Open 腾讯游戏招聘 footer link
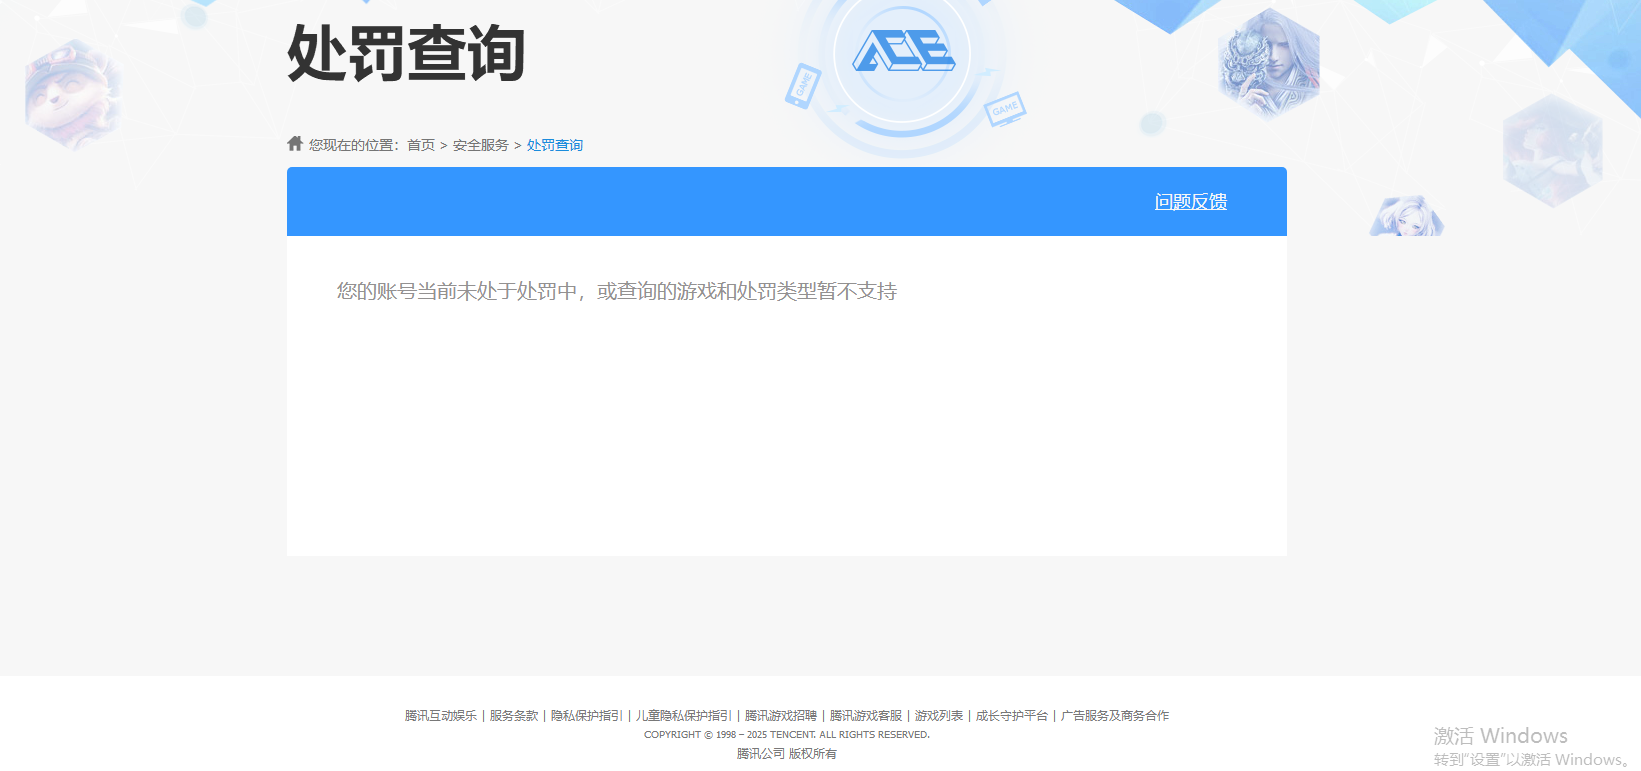Screen dimensions: 1641x771 click(781, 716)
